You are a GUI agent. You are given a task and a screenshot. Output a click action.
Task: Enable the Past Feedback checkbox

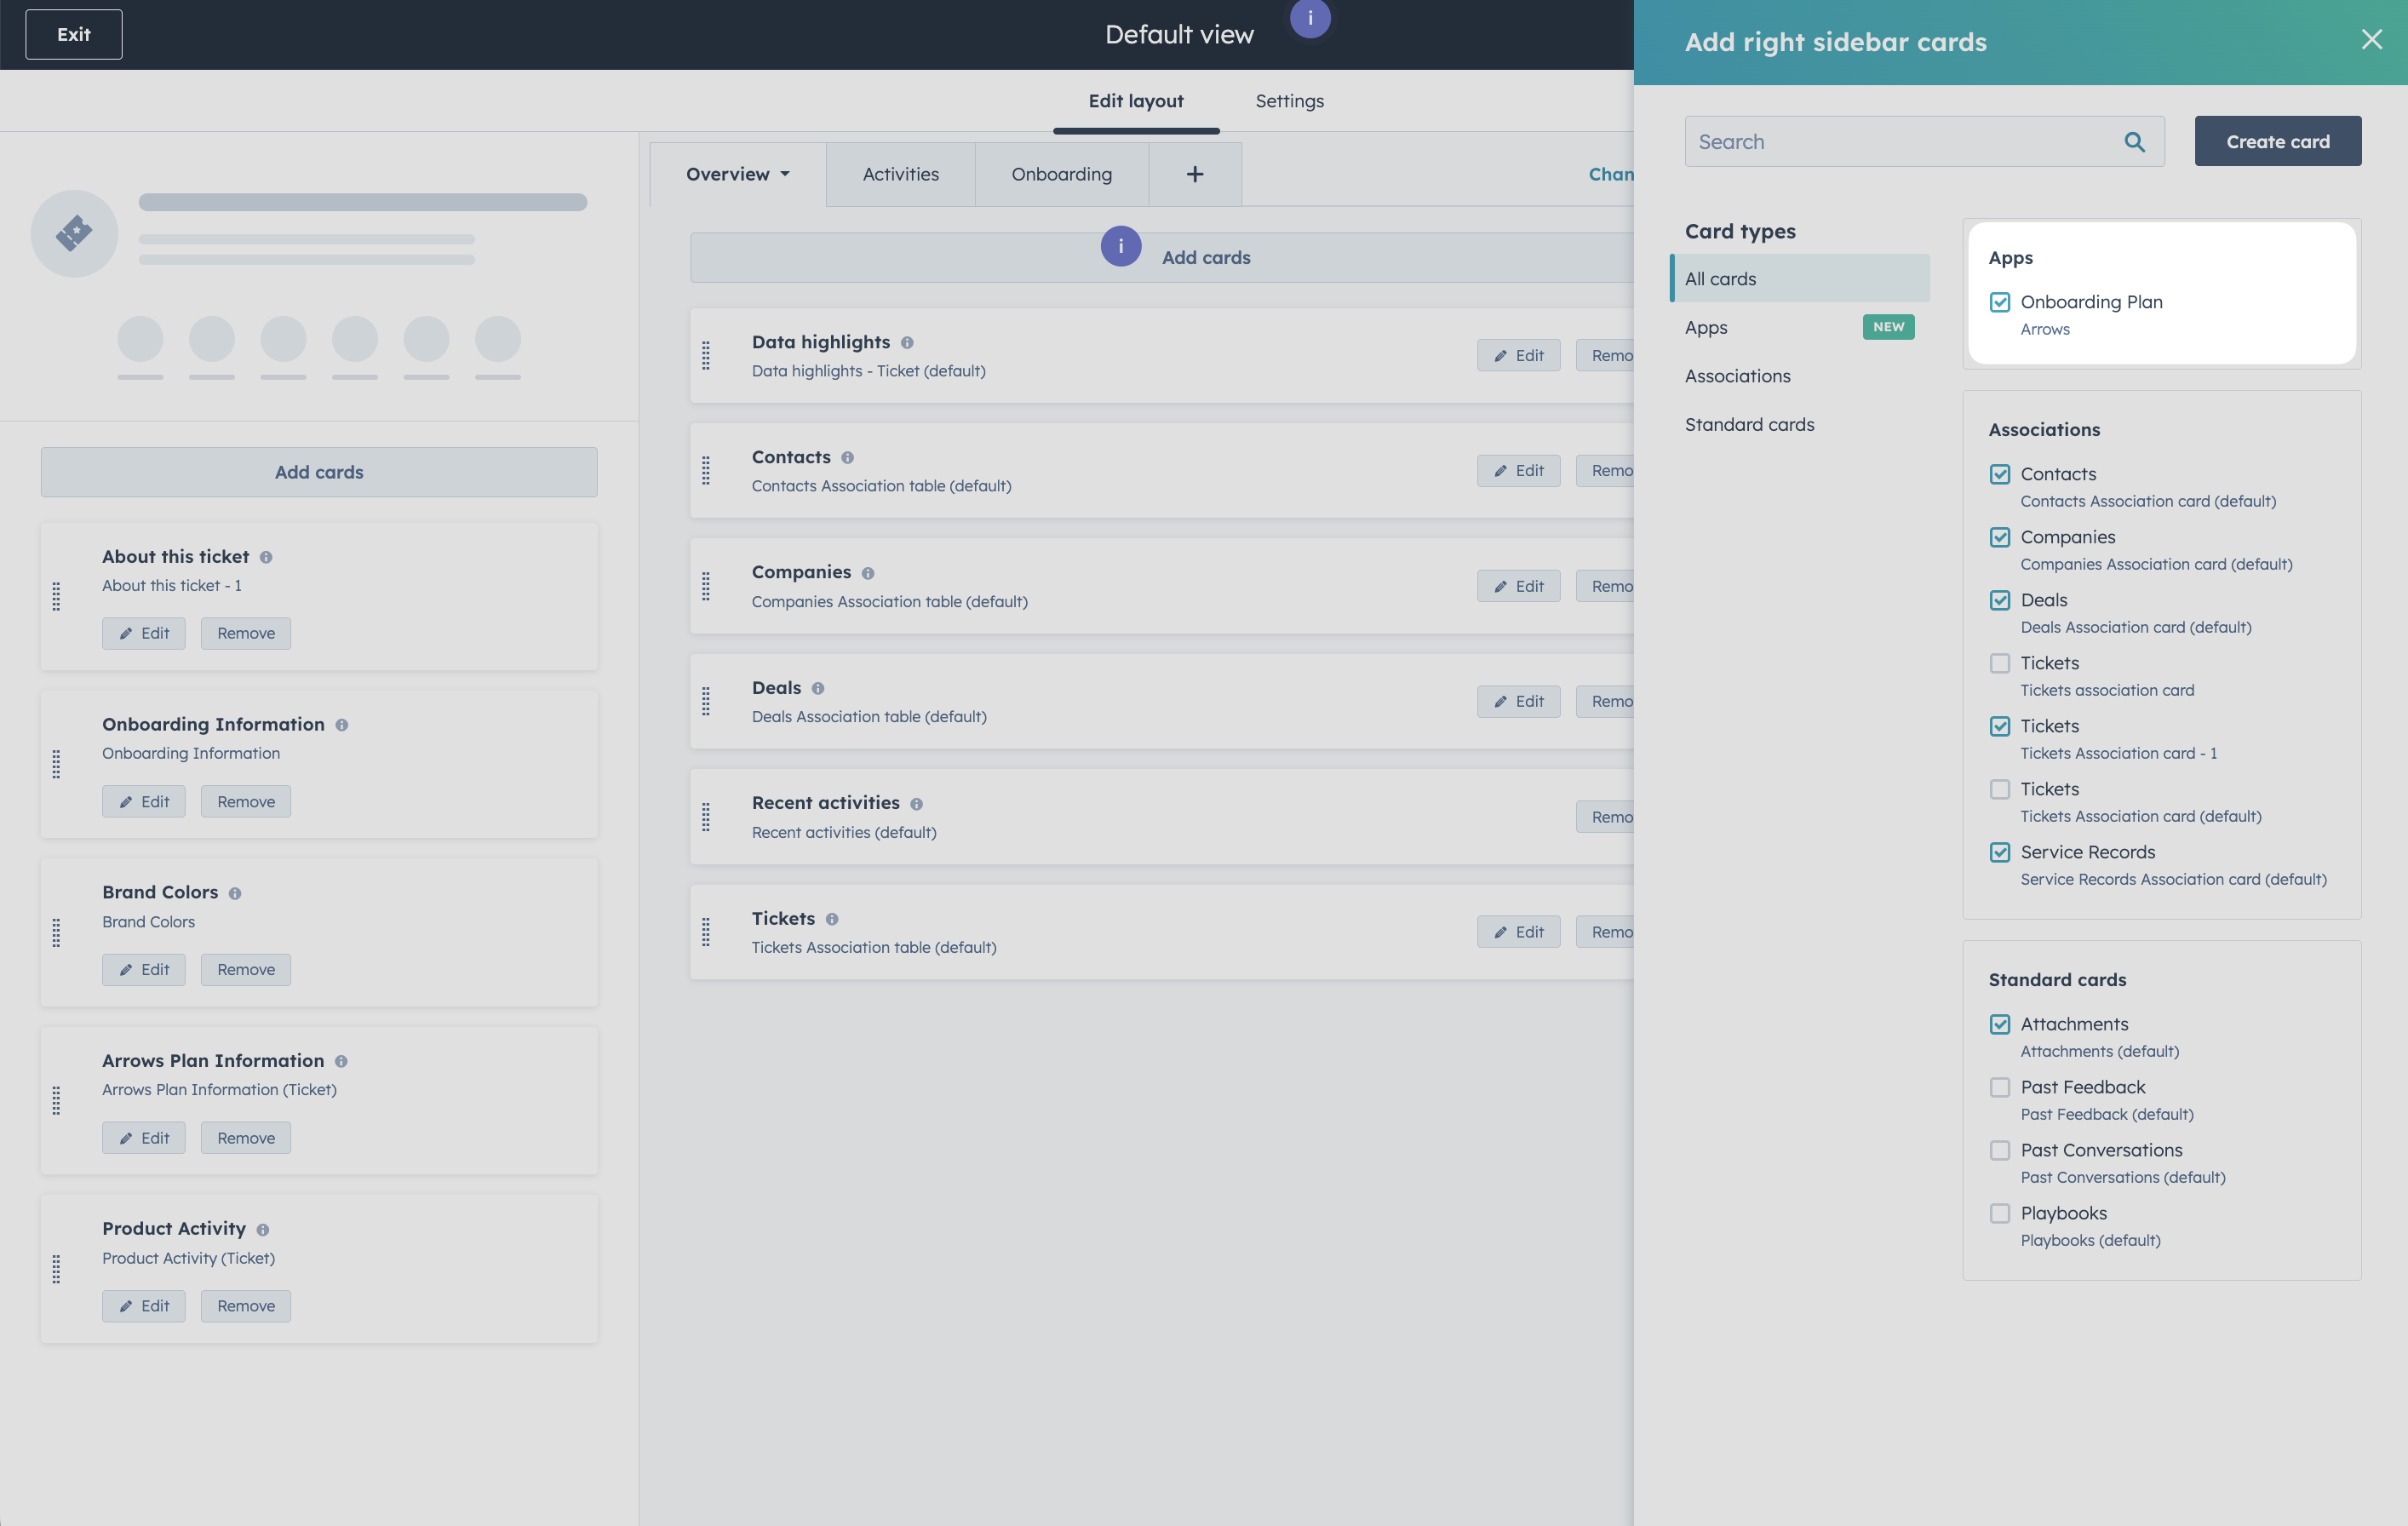1999,1087
